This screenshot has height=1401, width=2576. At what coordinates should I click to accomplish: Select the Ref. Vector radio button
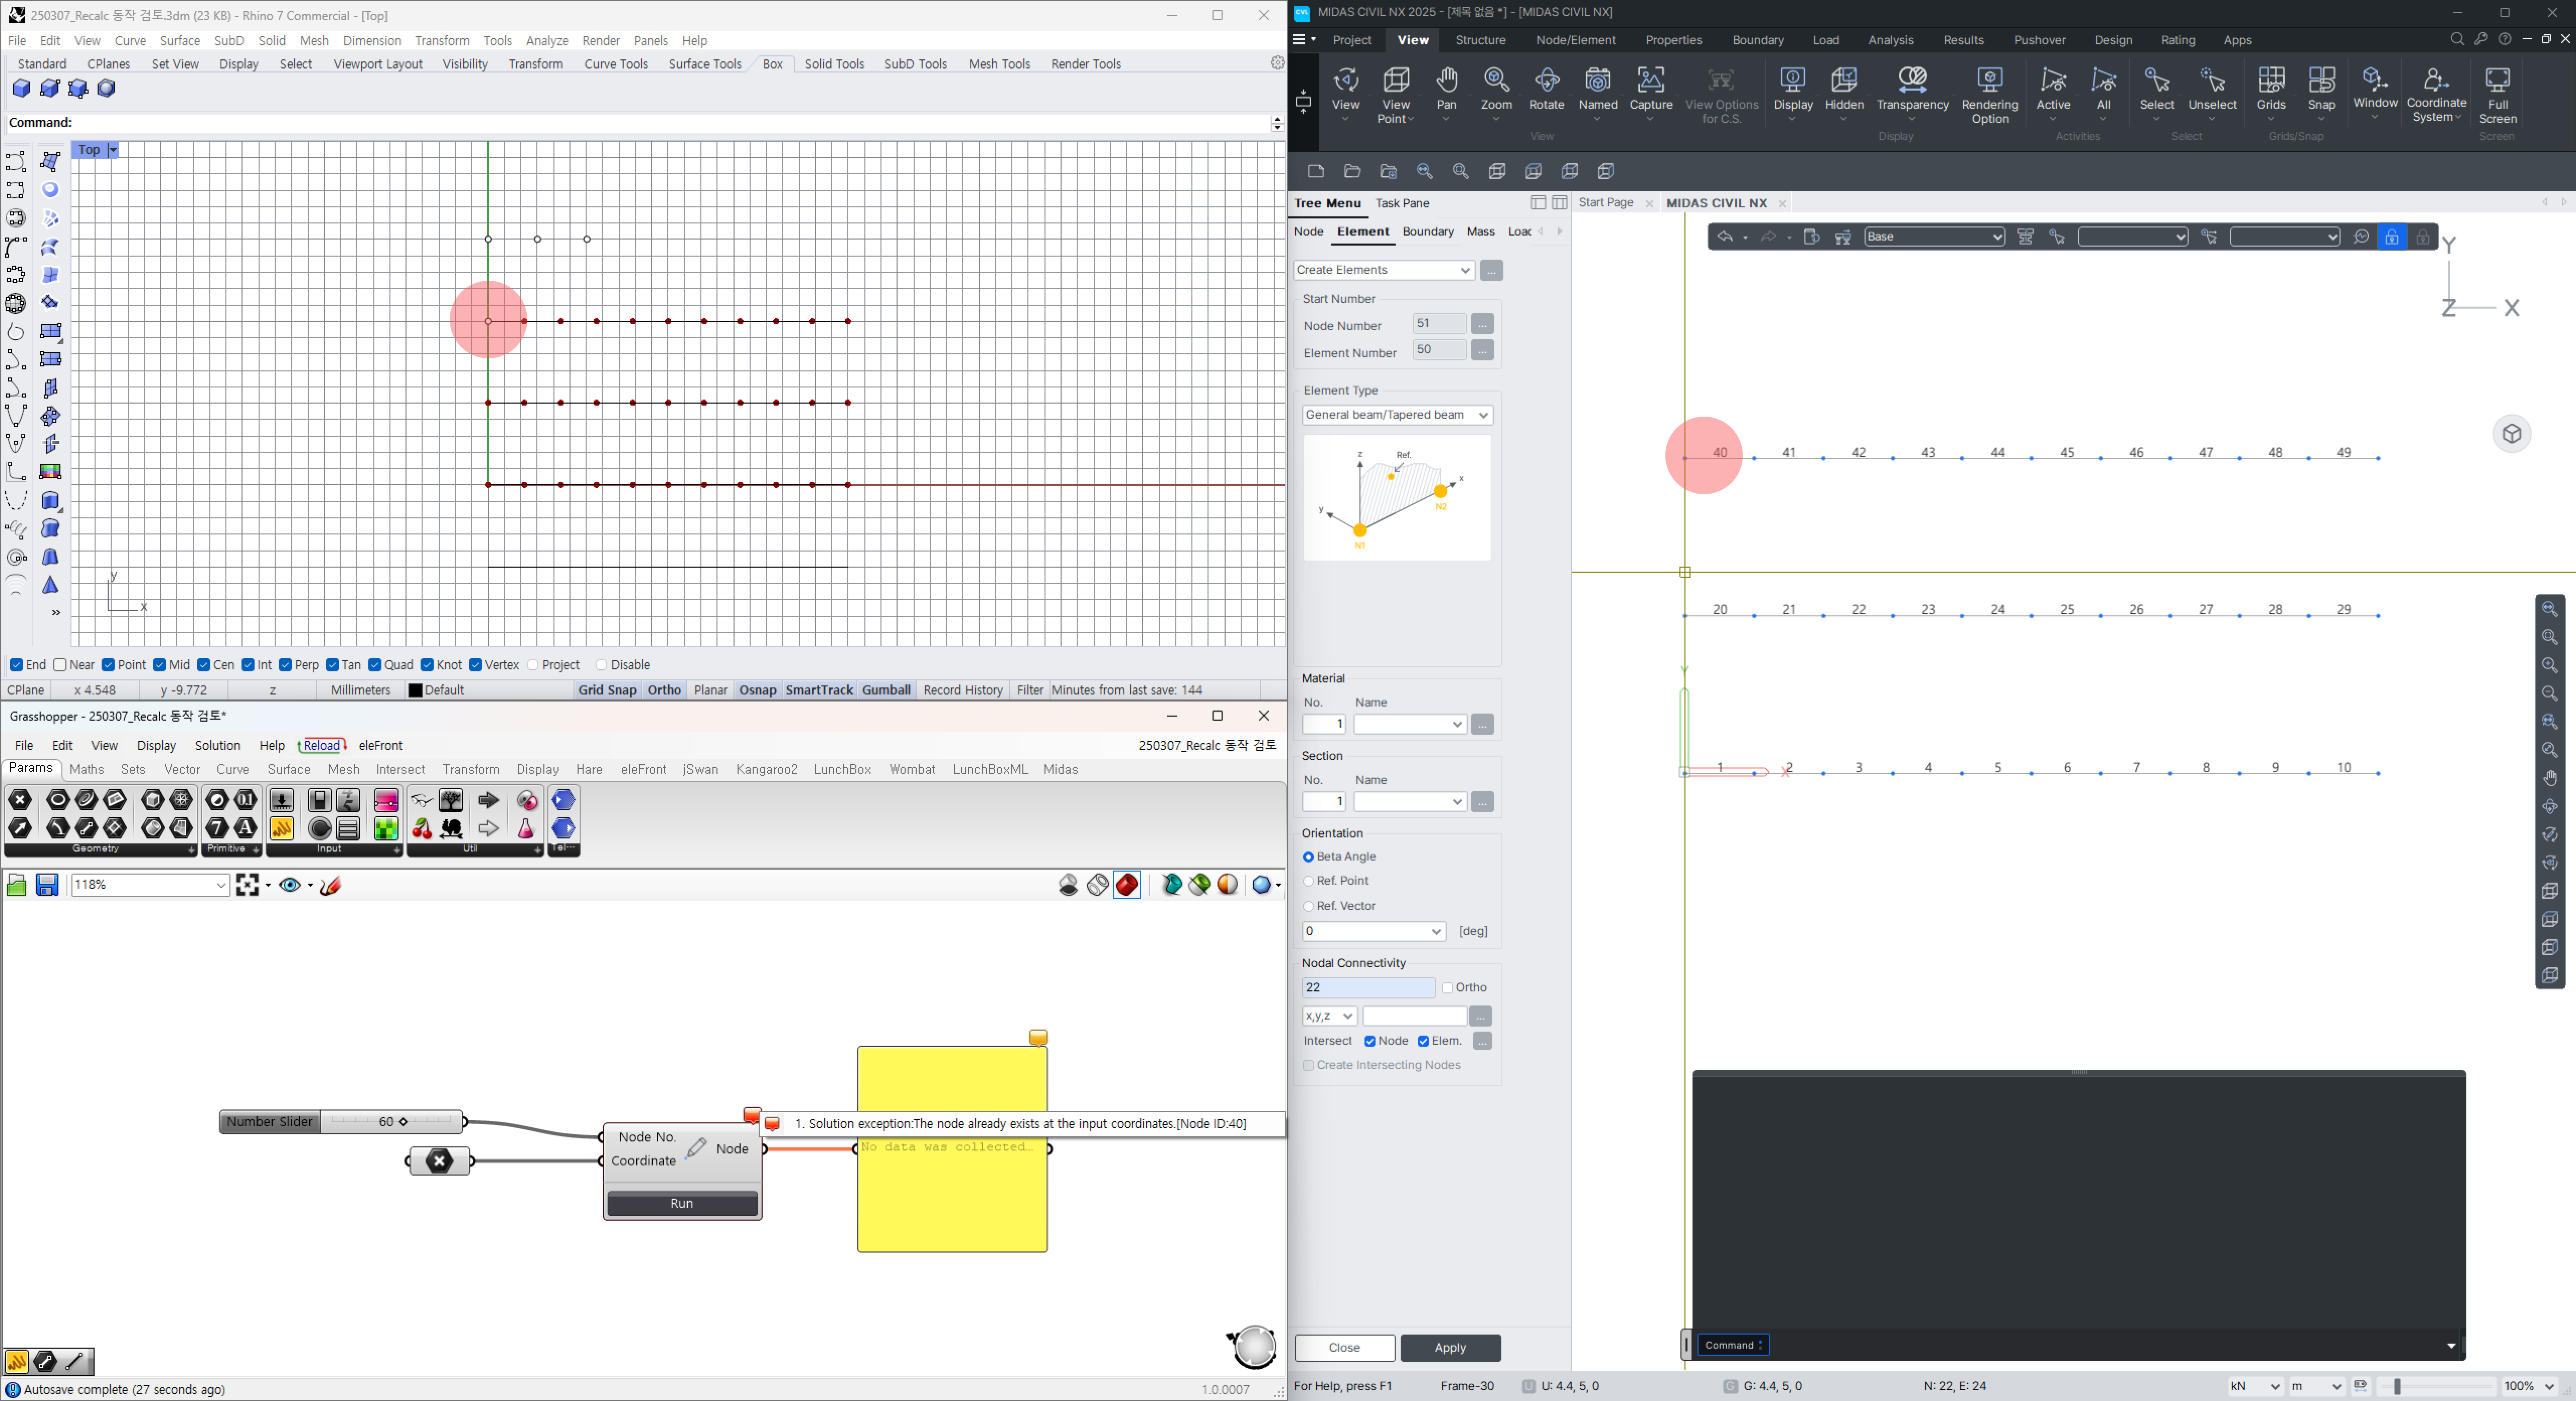point(1308,906)
